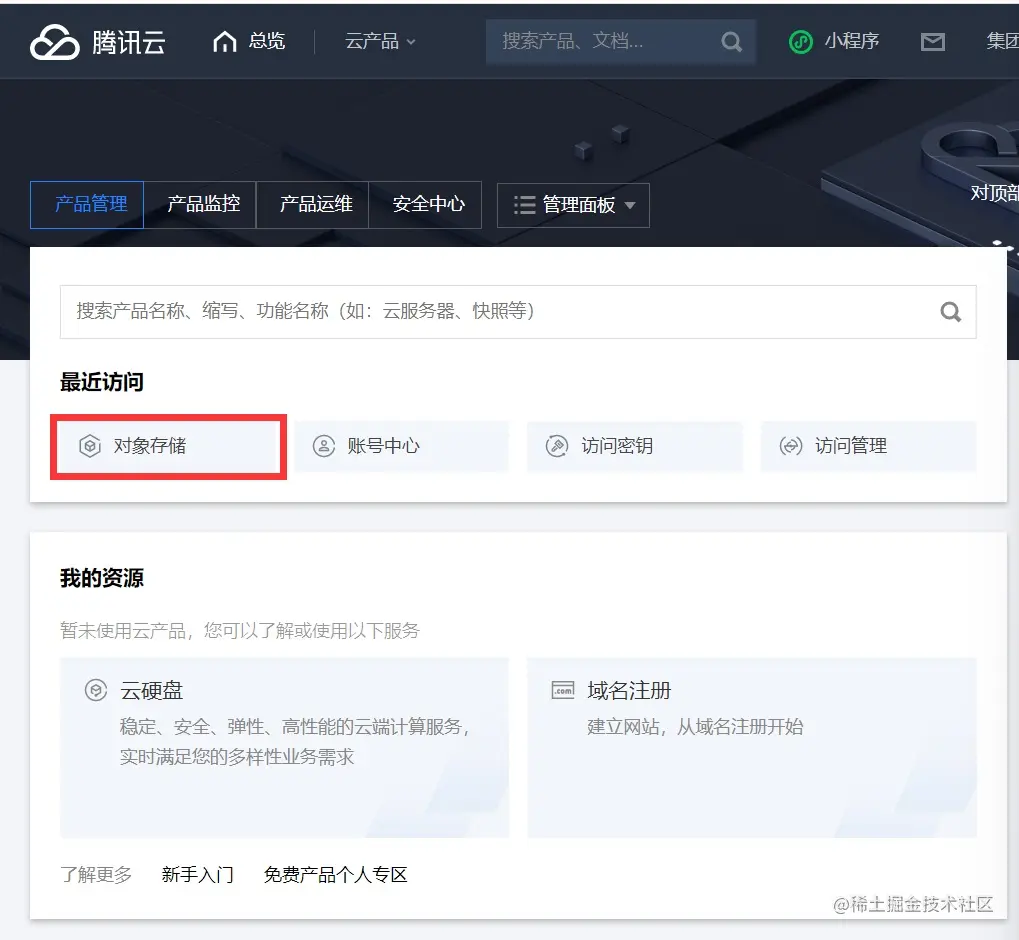Follow the 新手入门 link

pos(198,874)
